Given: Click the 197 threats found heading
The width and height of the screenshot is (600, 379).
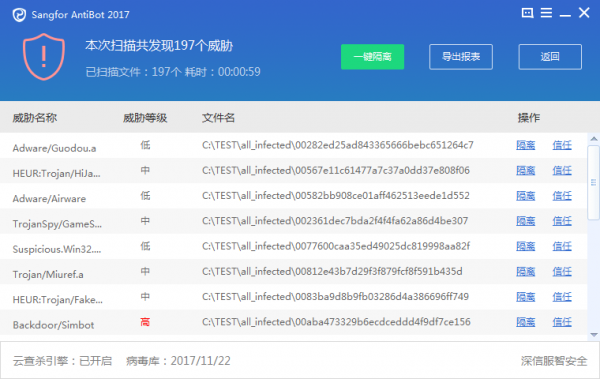Looking at the screenshot, I should [159, 46].
